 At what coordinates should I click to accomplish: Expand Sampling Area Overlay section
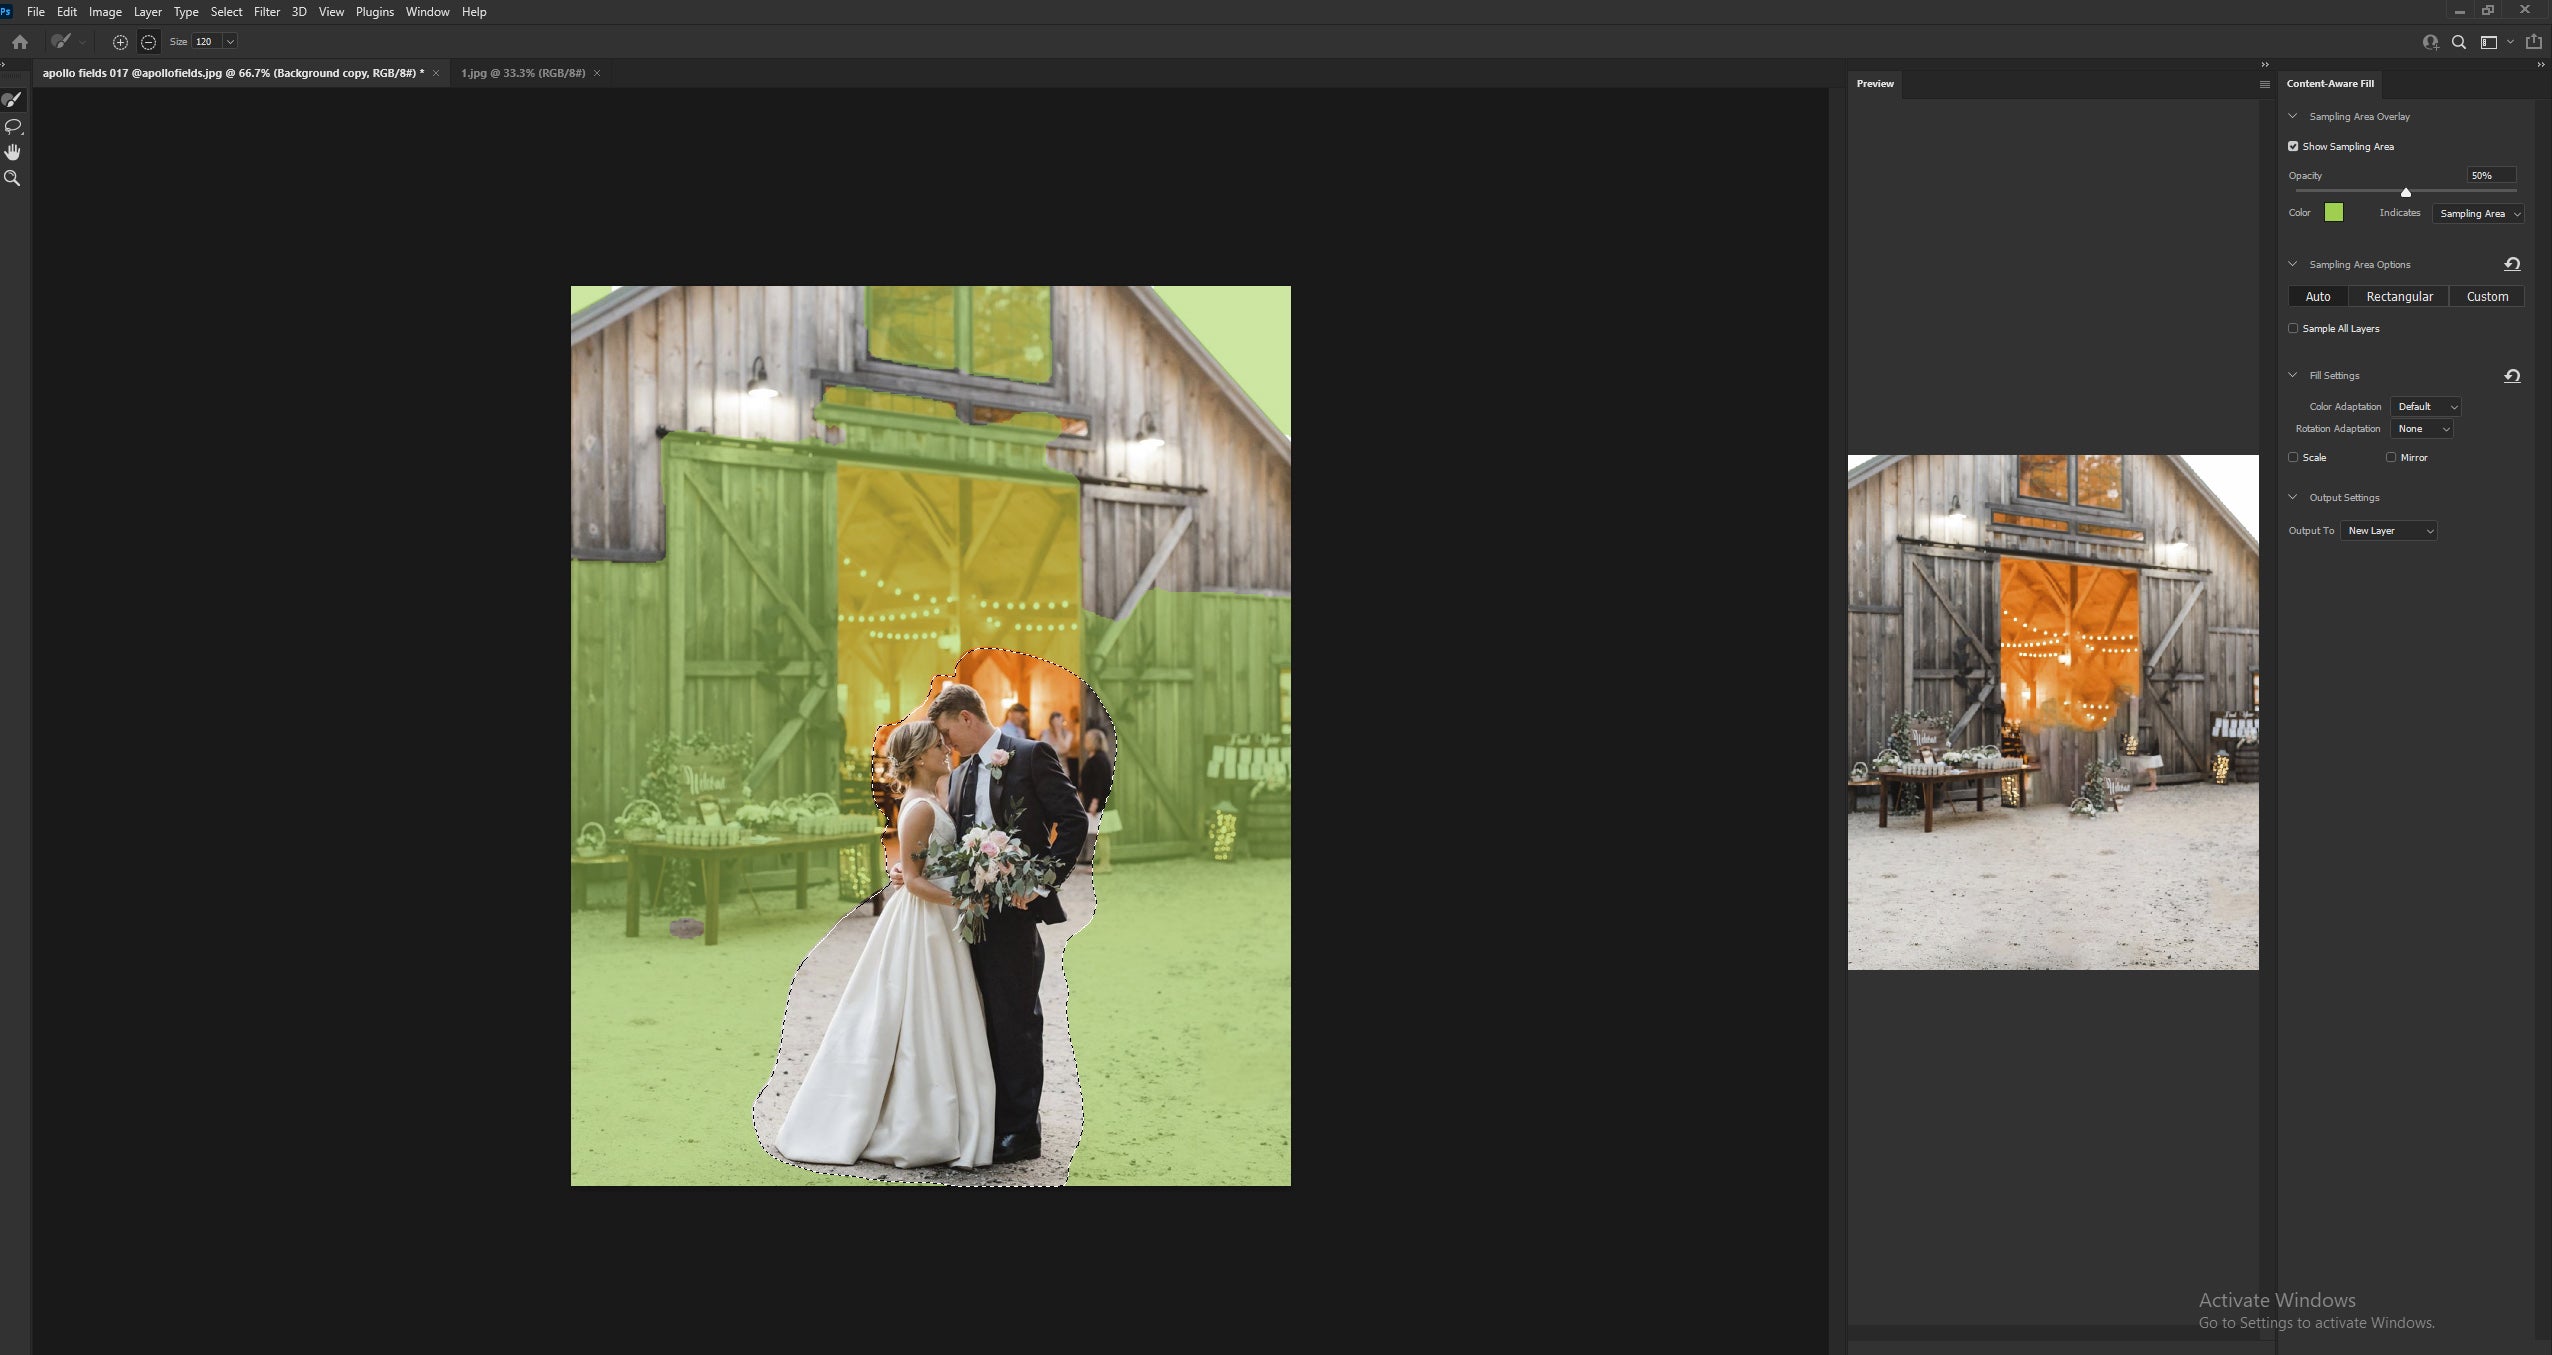[x=2292, y=116]
